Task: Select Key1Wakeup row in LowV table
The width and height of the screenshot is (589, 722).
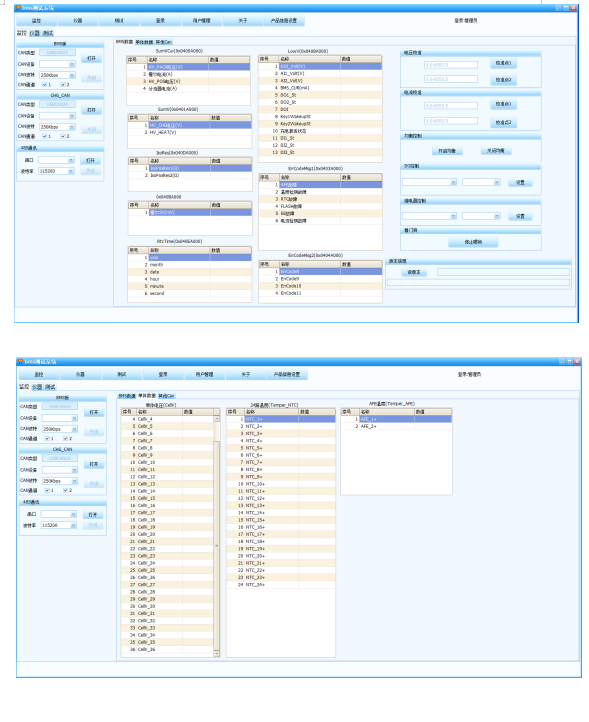Action: coord(320,117)
